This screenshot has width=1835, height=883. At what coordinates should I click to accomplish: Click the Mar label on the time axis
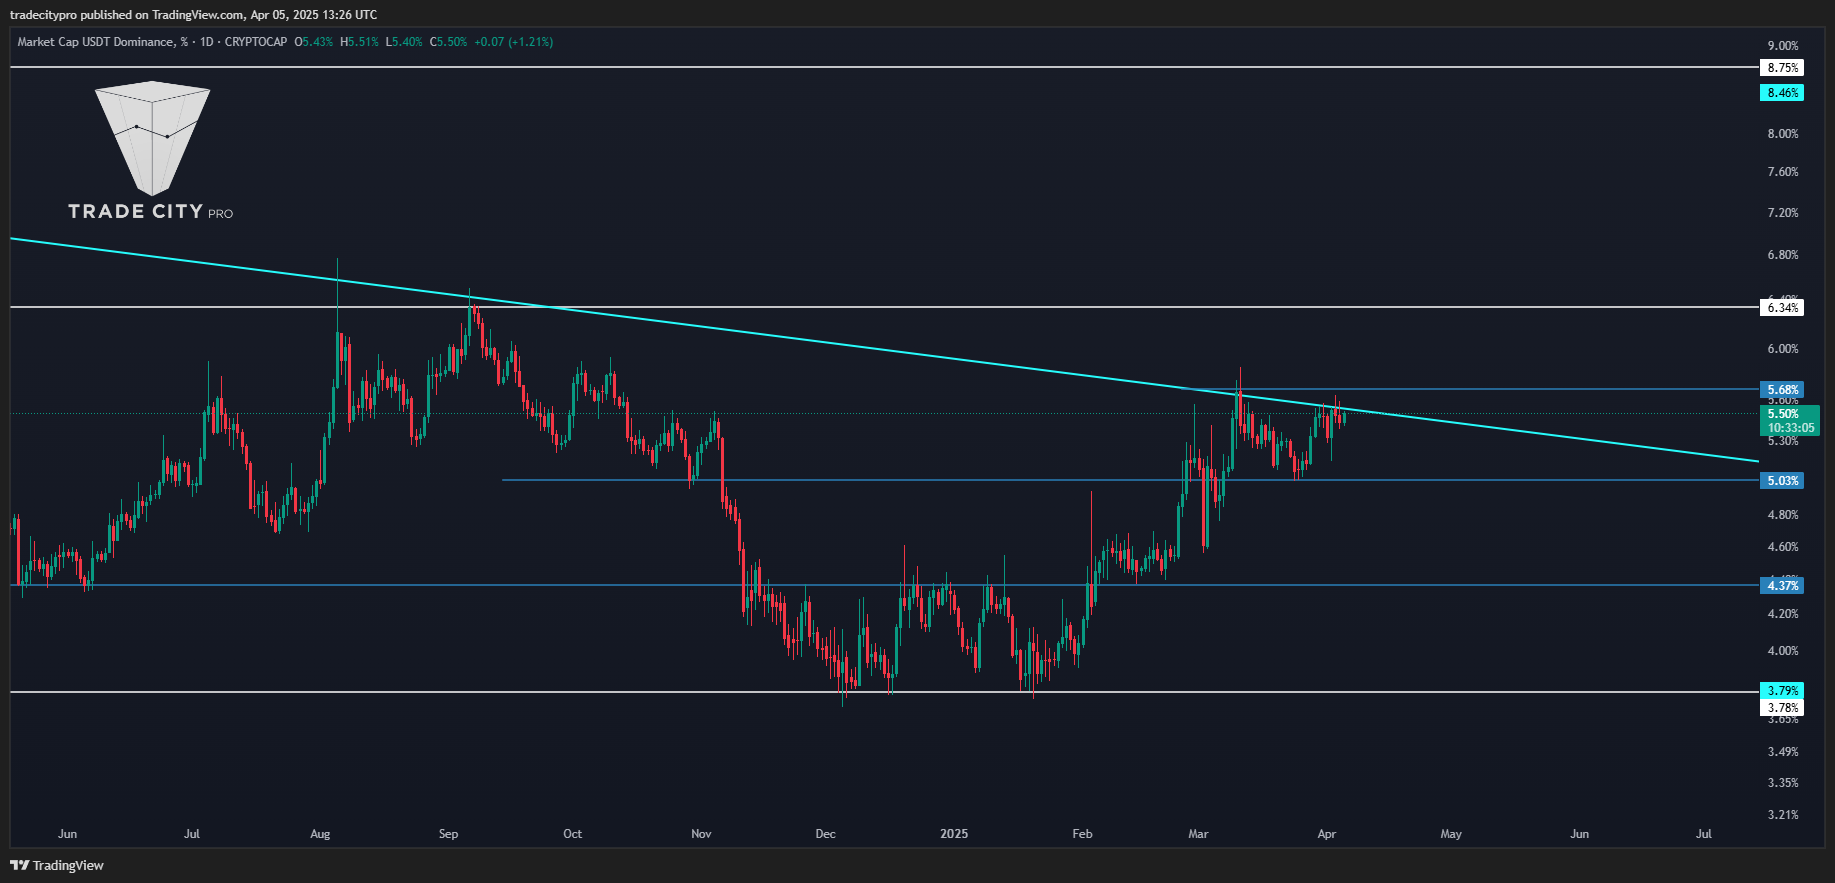click(1198, 834)
